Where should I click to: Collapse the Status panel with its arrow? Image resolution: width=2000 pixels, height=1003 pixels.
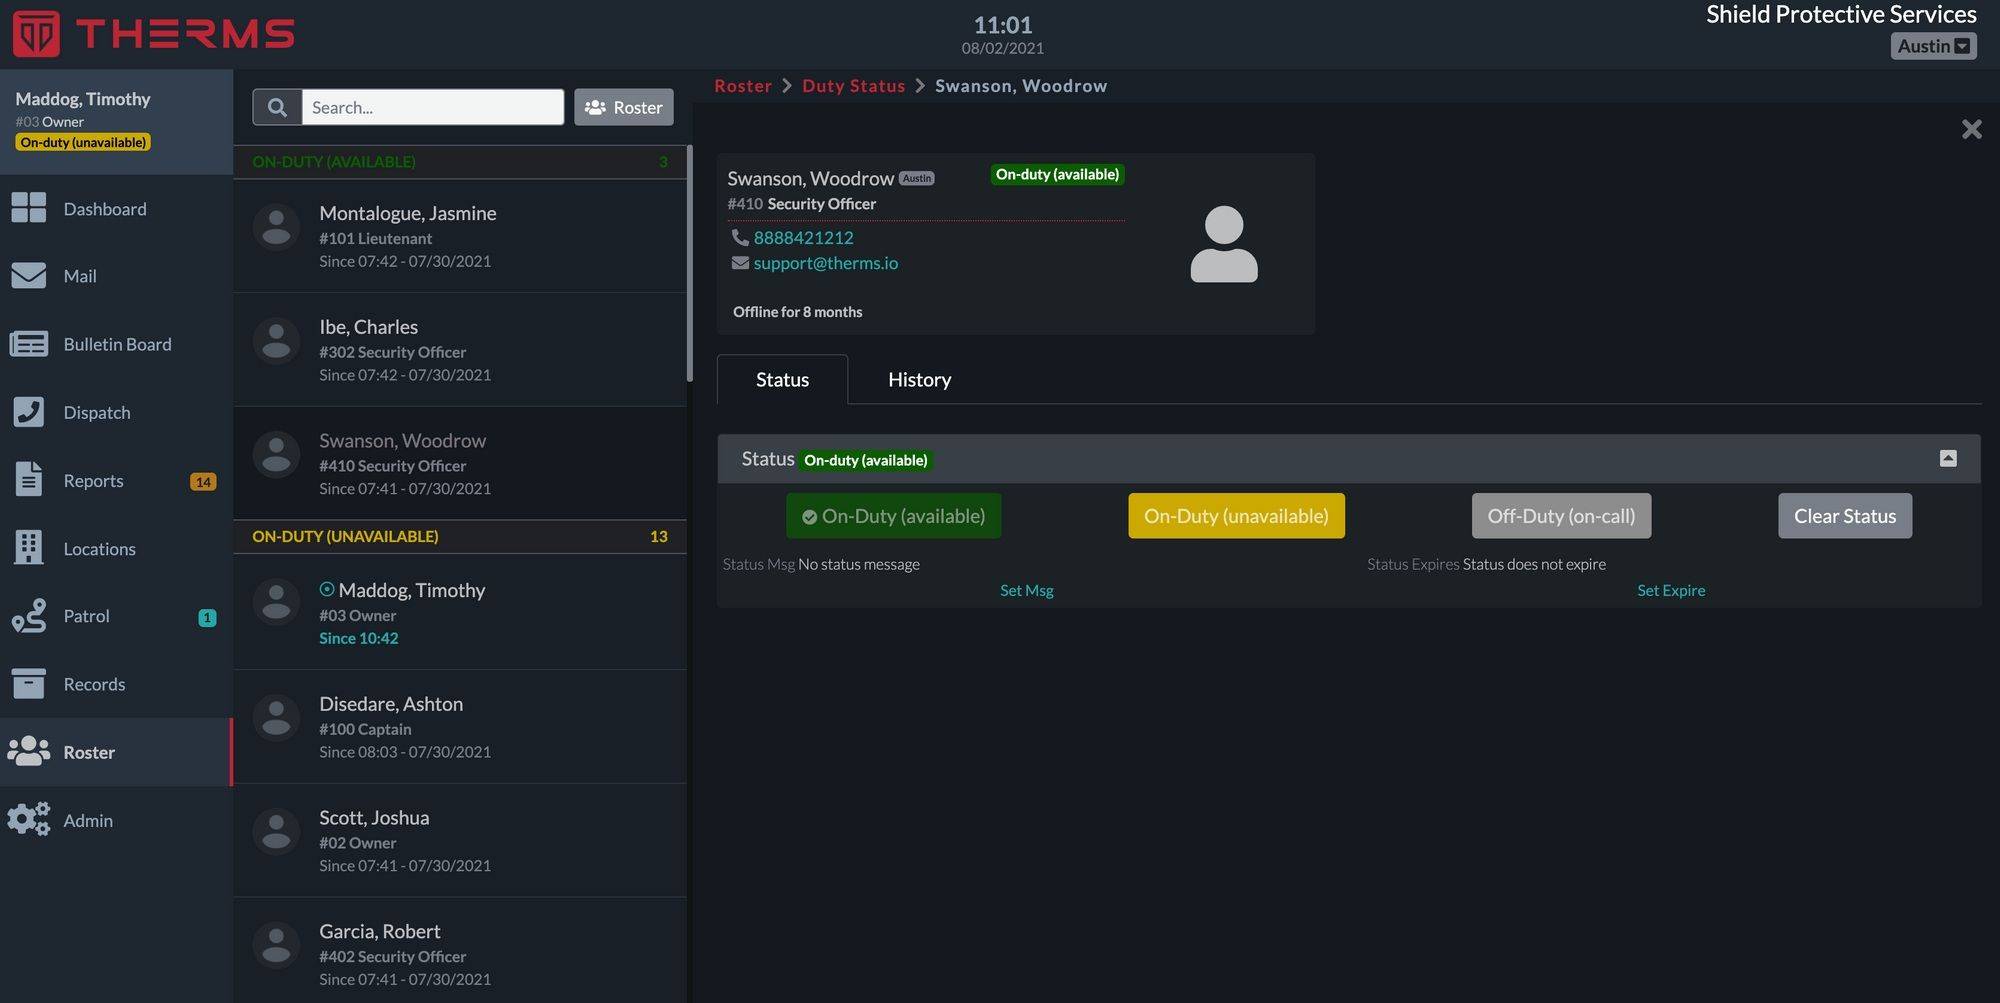[1949, 457]
